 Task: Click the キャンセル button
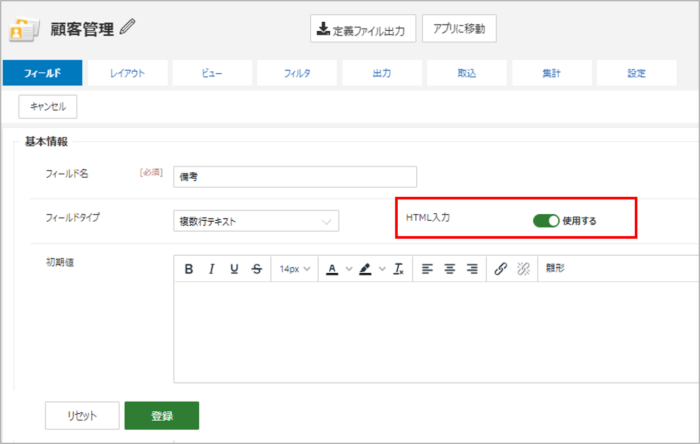coord(48,107)
